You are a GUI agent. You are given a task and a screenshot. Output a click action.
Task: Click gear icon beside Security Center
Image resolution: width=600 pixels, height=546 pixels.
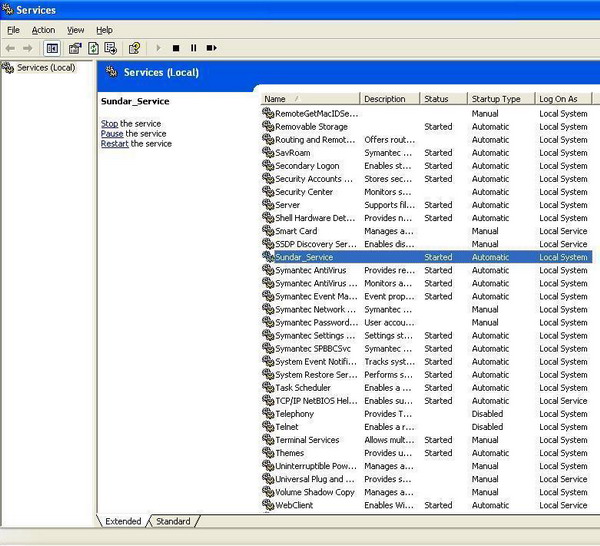[x=268, y=191]
